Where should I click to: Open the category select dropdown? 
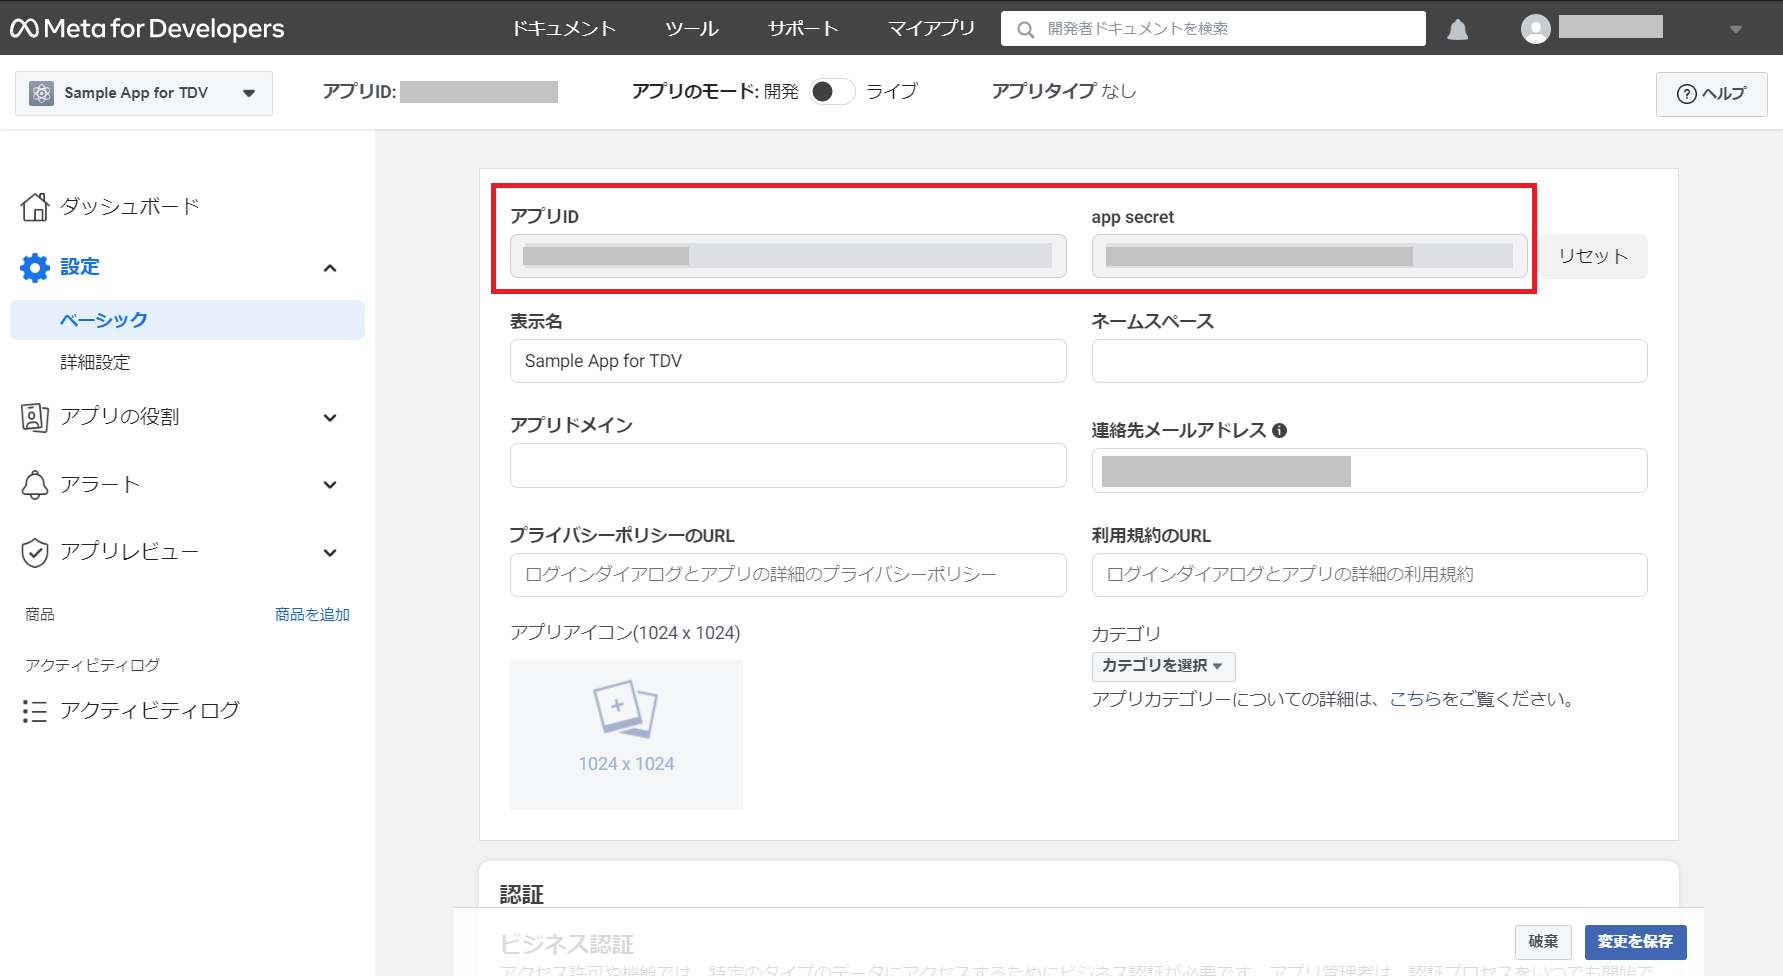1163,666
